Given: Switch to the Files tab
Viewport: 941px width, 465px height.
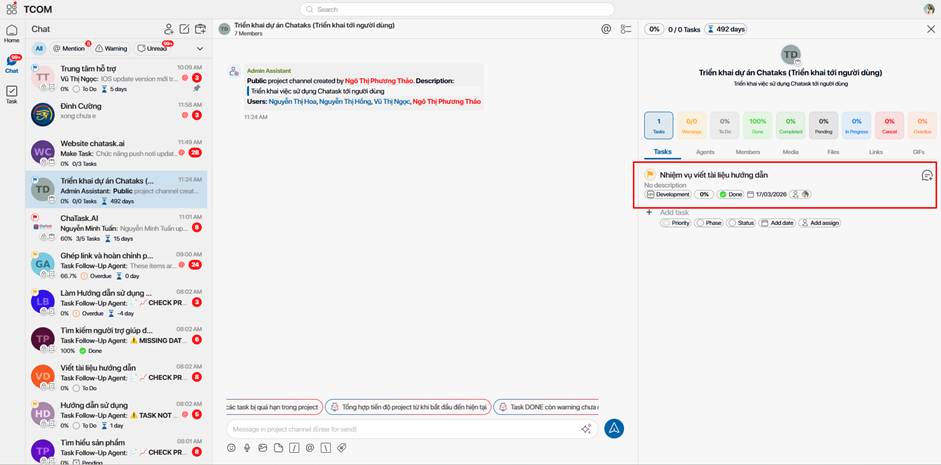Looking at the screenshot, I should [834, 152].
